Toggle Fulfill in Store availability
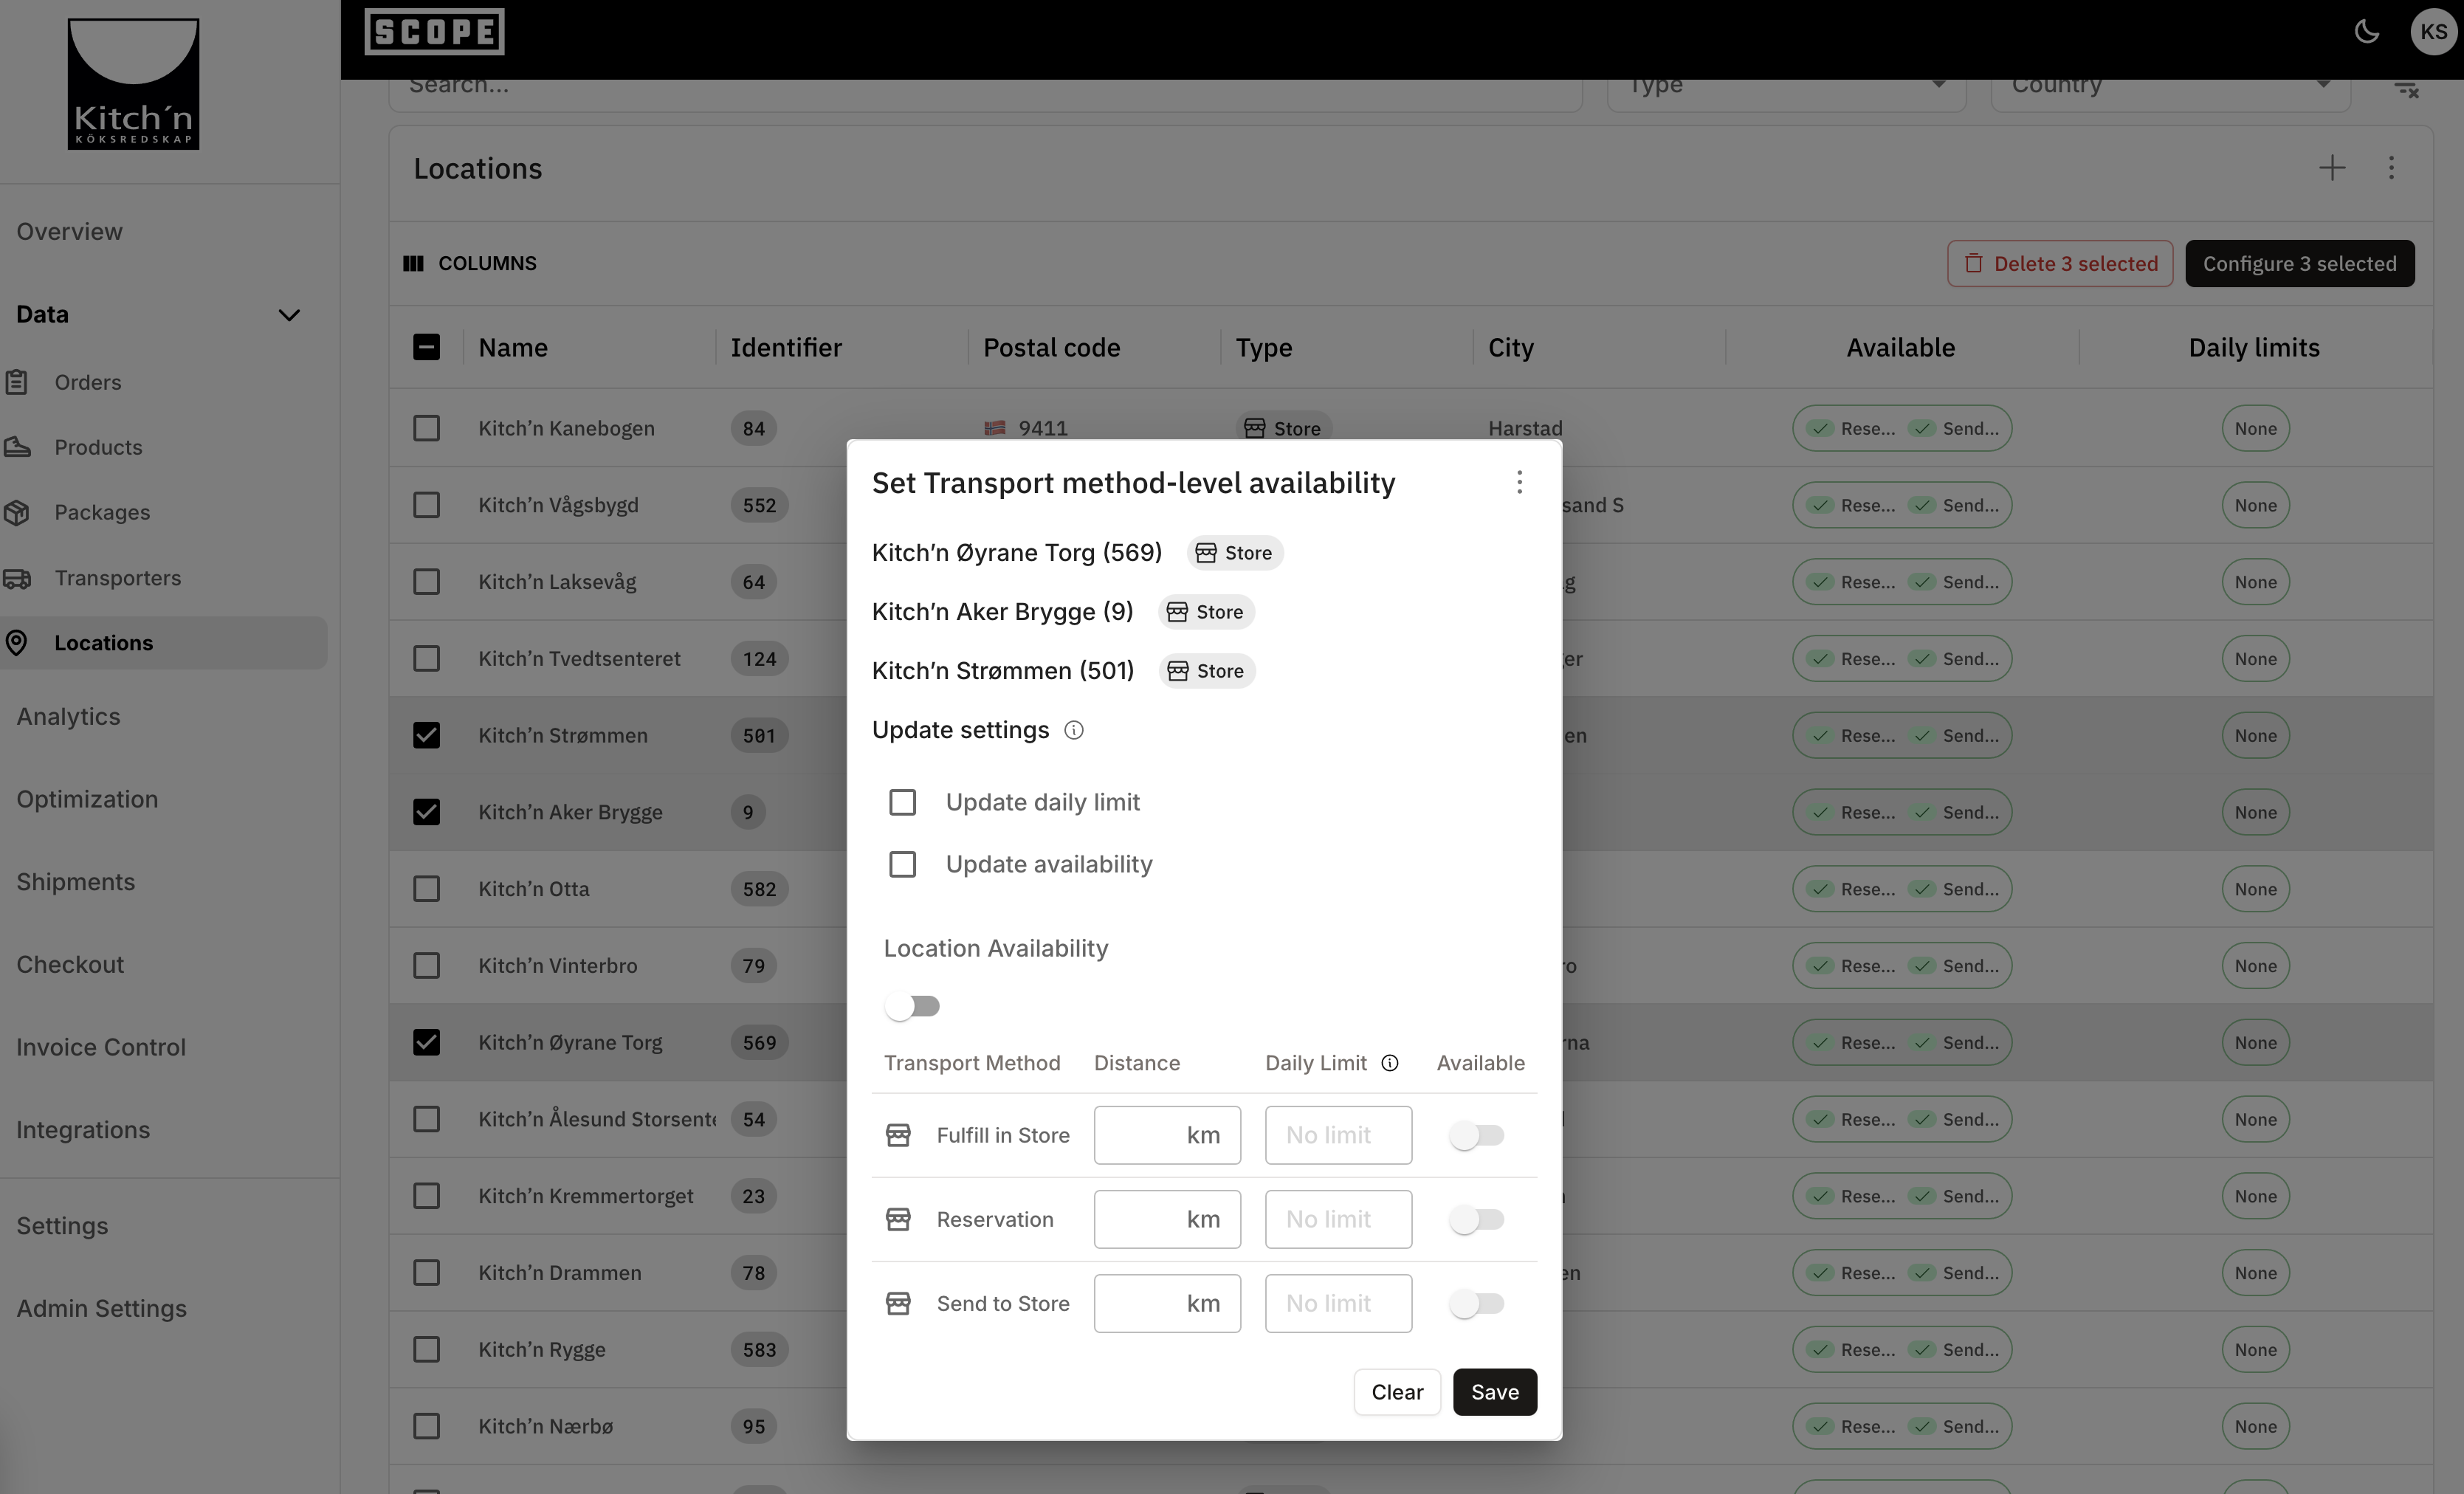The image size is (2464, 1494). click(x=1477, y=1135)
